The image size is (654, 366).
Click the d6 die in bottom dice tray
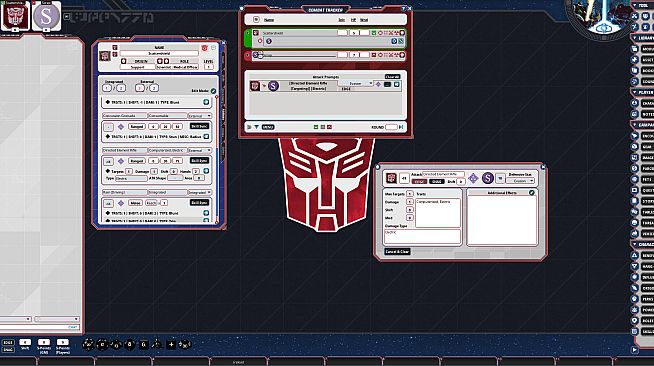[x=143, y=344]
